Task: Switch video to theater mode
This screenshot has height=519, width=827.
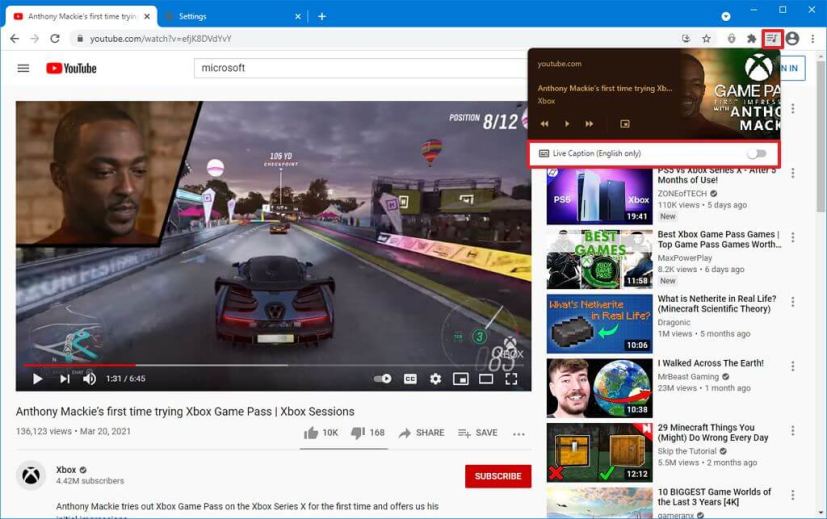Action: pyautogui.click(x=486, y=379)
